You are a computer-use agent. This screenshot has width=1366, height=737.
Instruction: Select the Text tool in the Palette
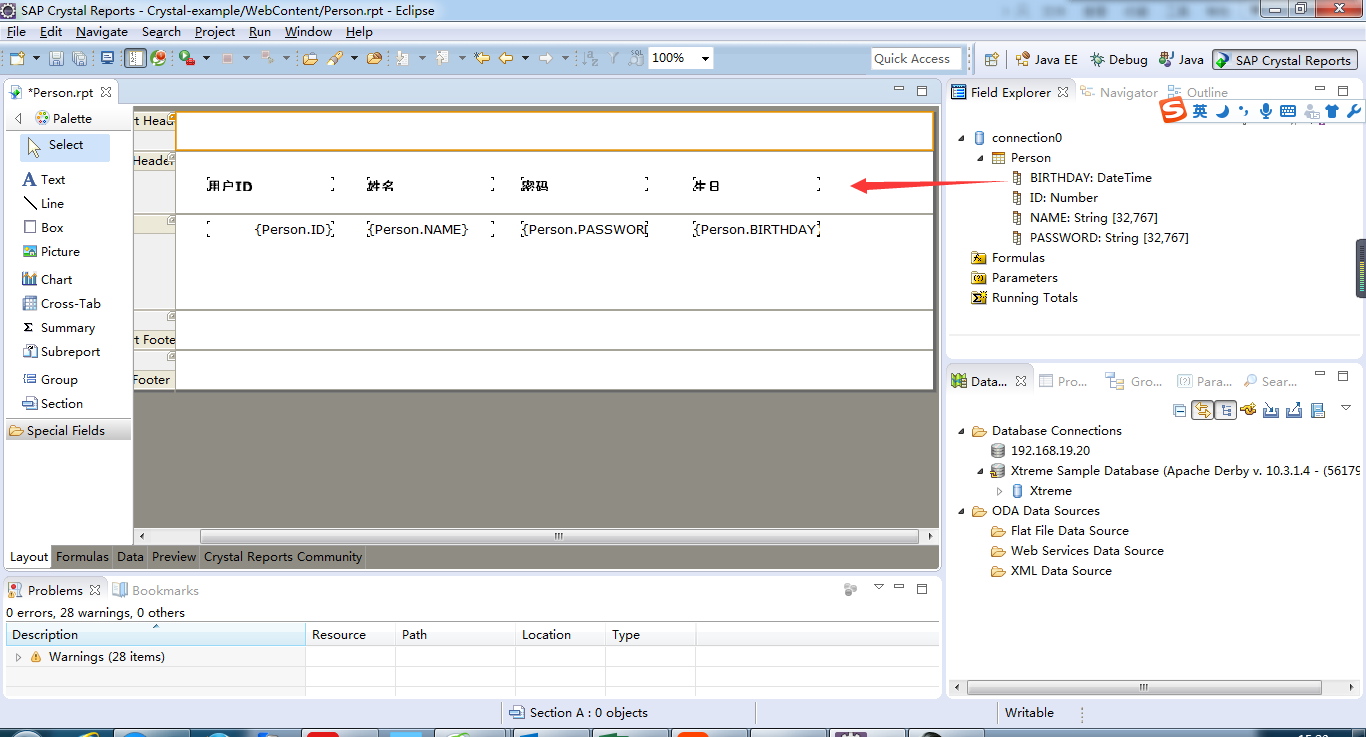pos(50,179)
